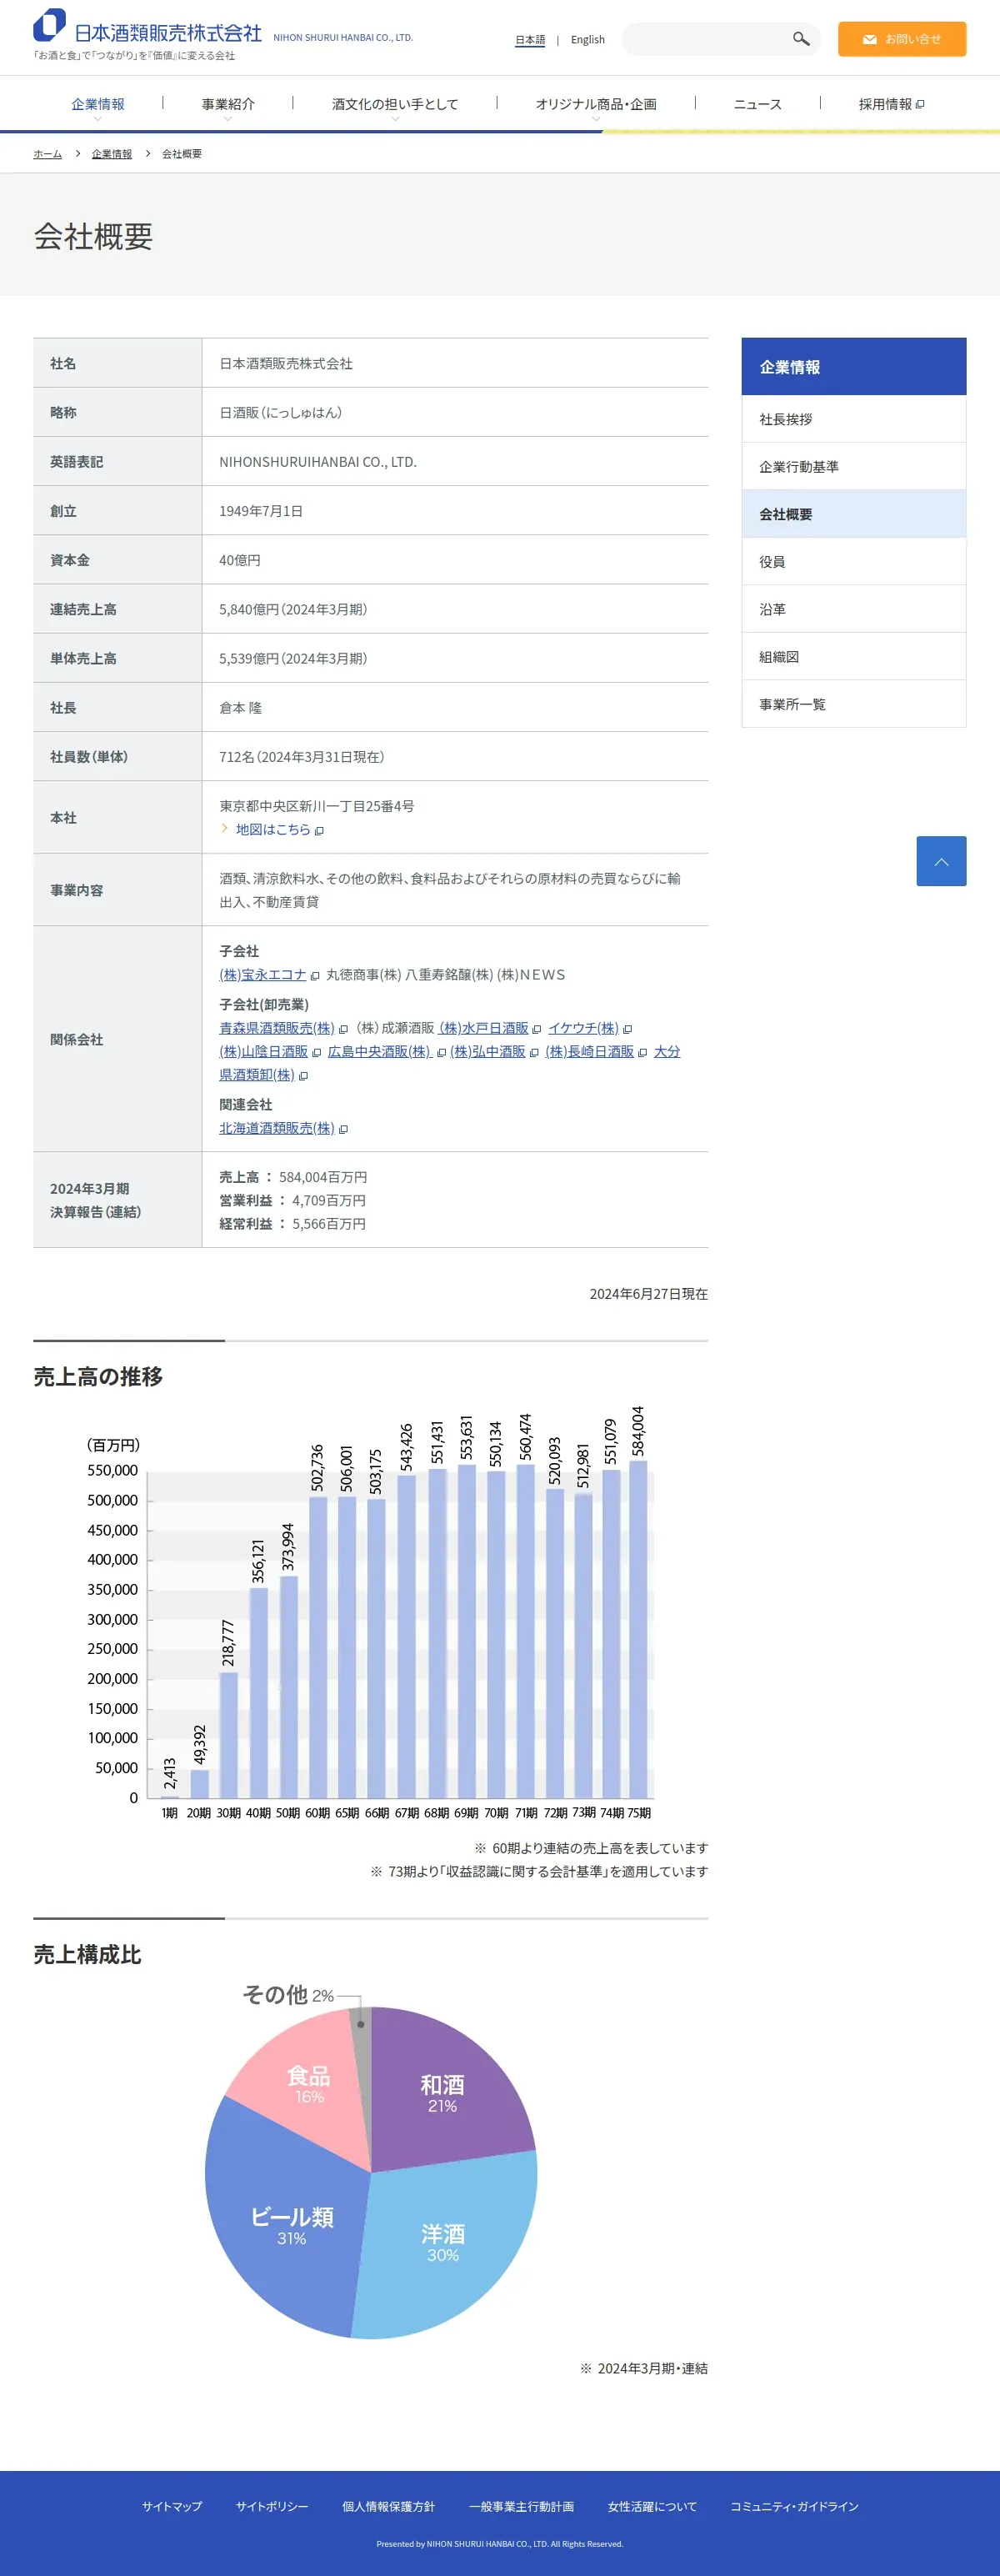Click the ビール類 31% pie slice

pyautogui.click(x=291, y=2225)
